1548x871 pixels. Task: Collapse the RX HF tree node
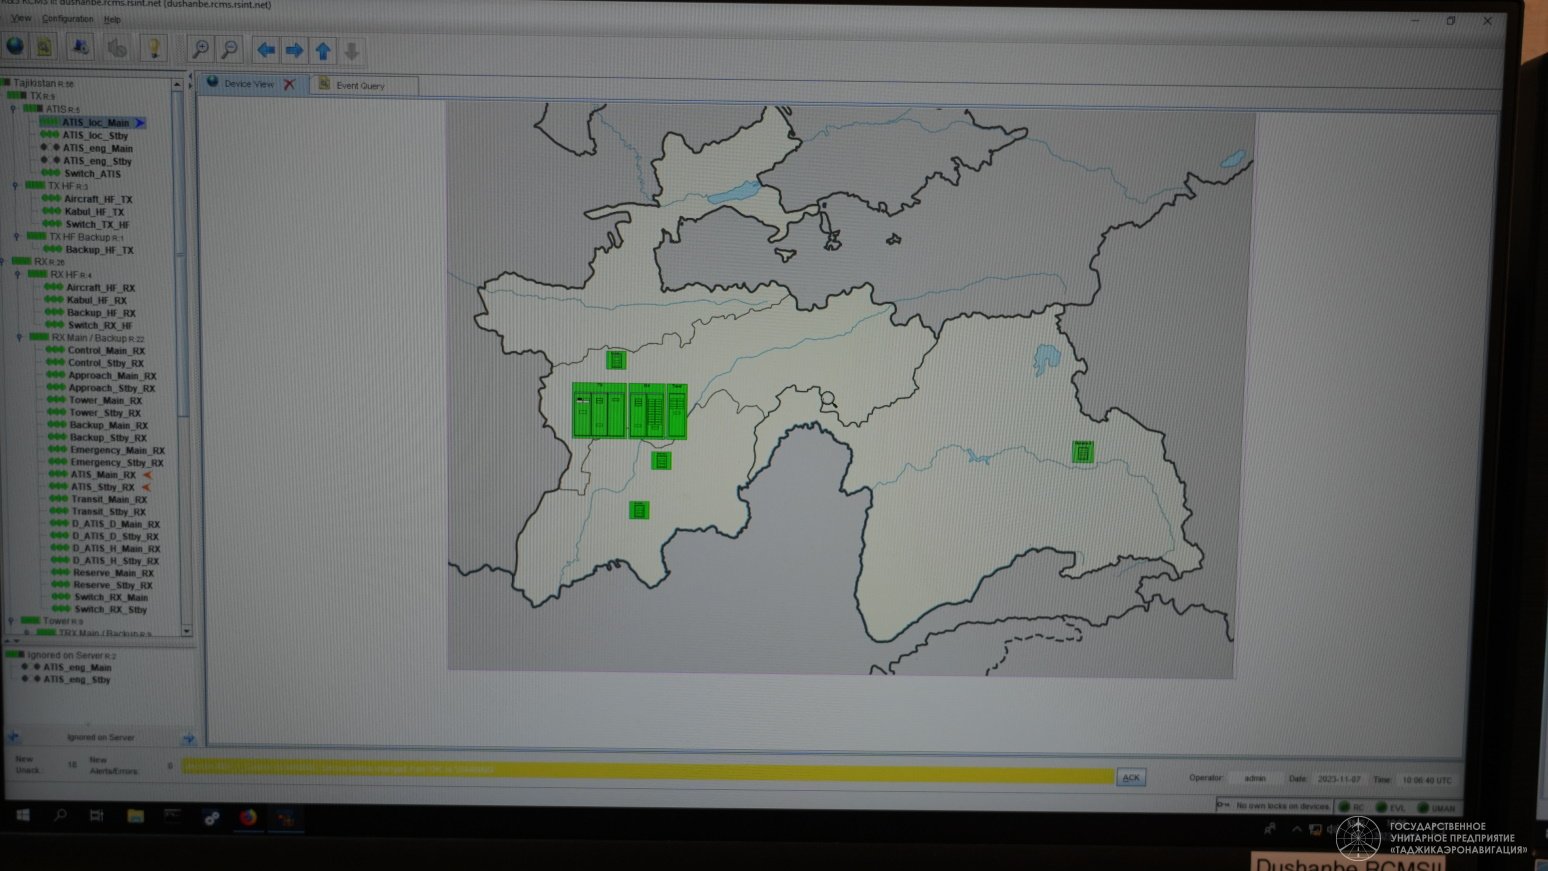(19, 275)
